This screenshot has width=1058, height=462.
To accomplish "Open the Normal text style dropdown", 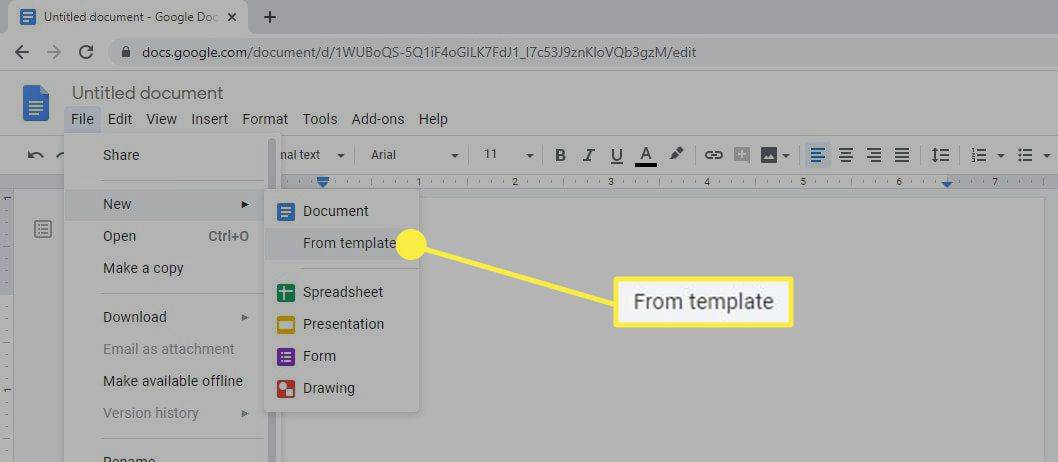I will coord(314,155).
